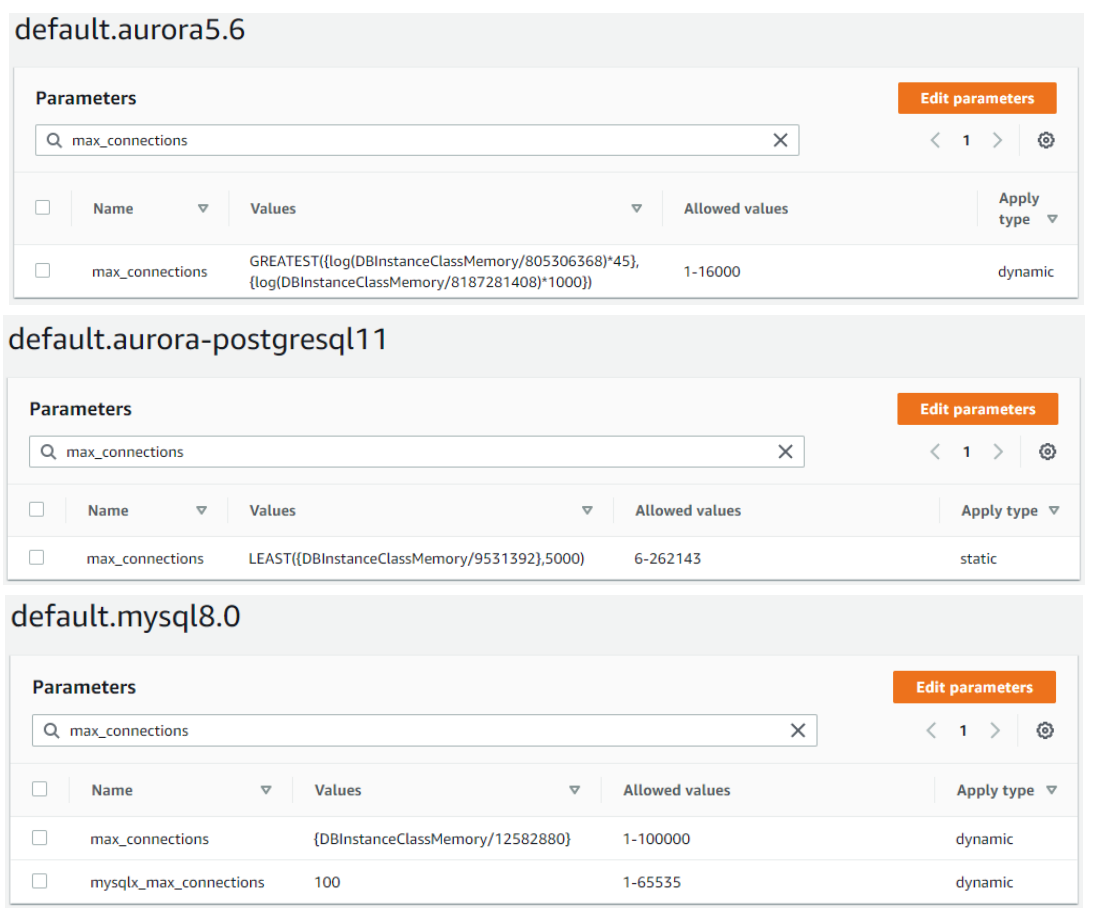Sort by Apply type arrow in aurora5.6 table

1052,219
